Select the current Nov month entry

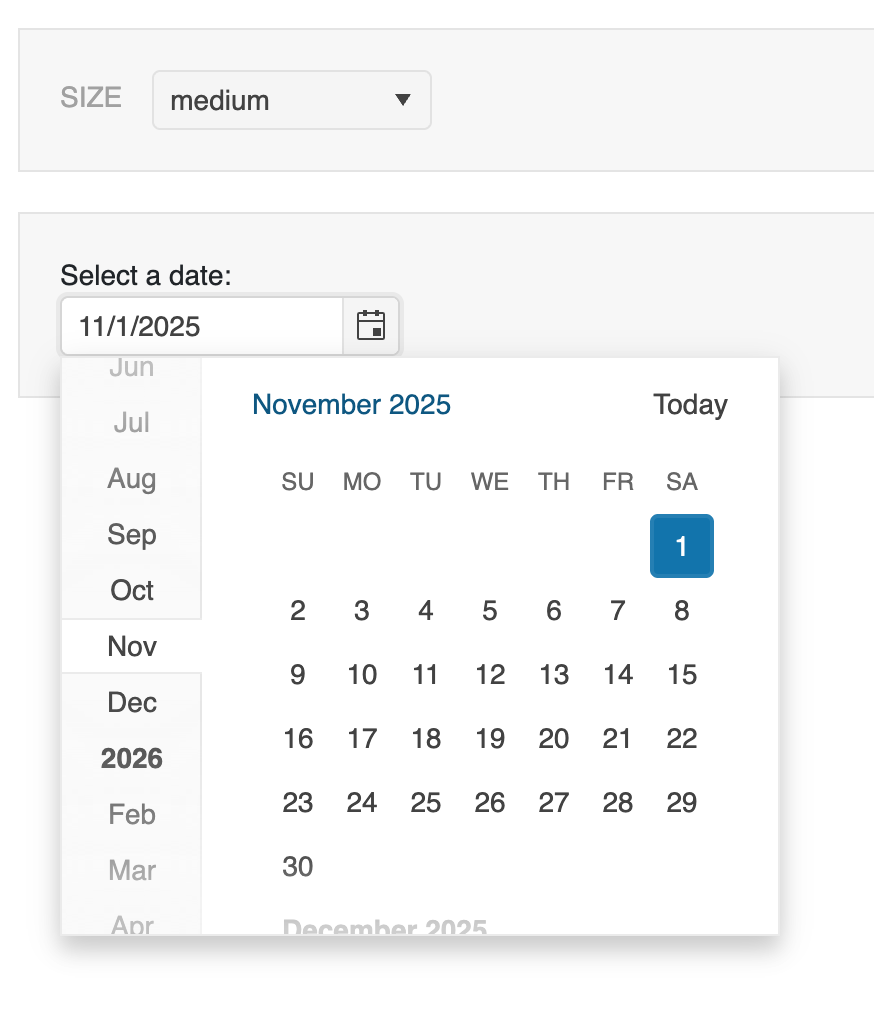[x=132, y=647]
